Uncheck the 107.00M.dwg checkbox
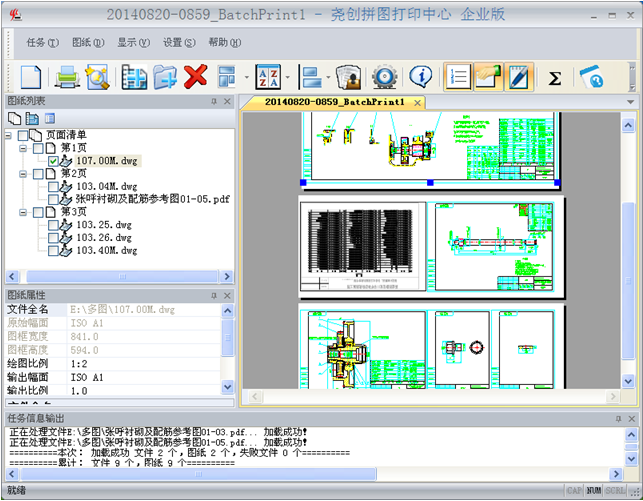 click(x=54, y=160)
